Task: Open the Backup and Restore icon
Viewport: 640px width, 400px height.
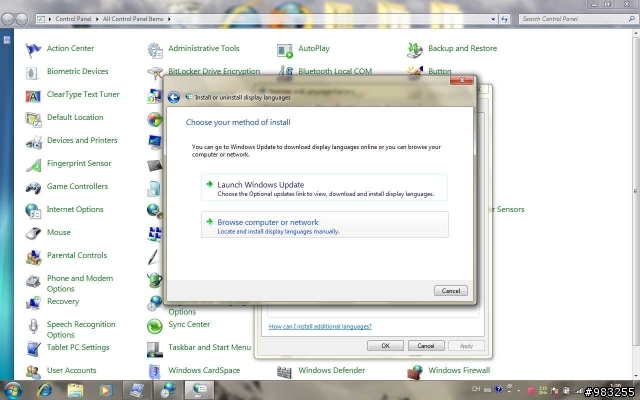Action: 415,50
